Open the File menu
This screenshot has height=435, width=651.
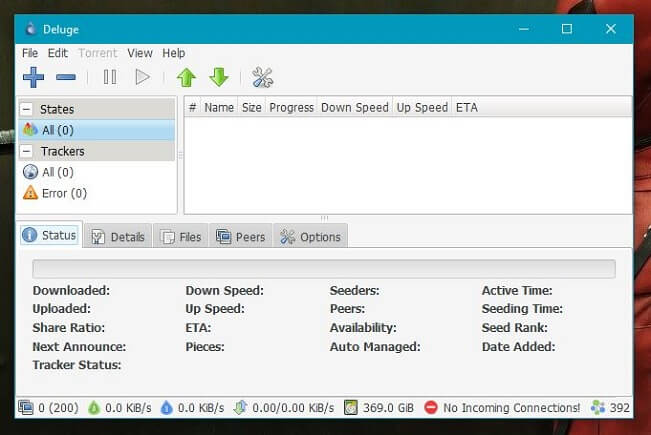pyautogui.click(x=30, y=53)
